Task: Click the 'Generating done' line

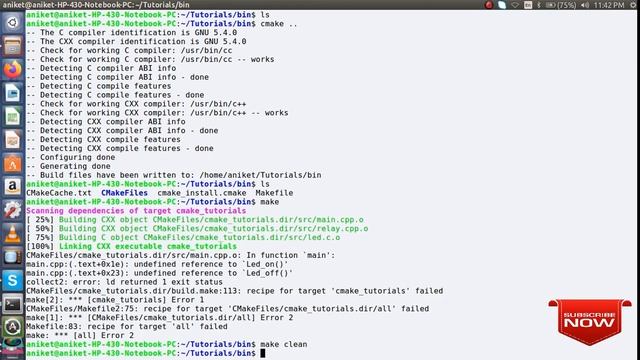Action: click(x=68, y=167)
